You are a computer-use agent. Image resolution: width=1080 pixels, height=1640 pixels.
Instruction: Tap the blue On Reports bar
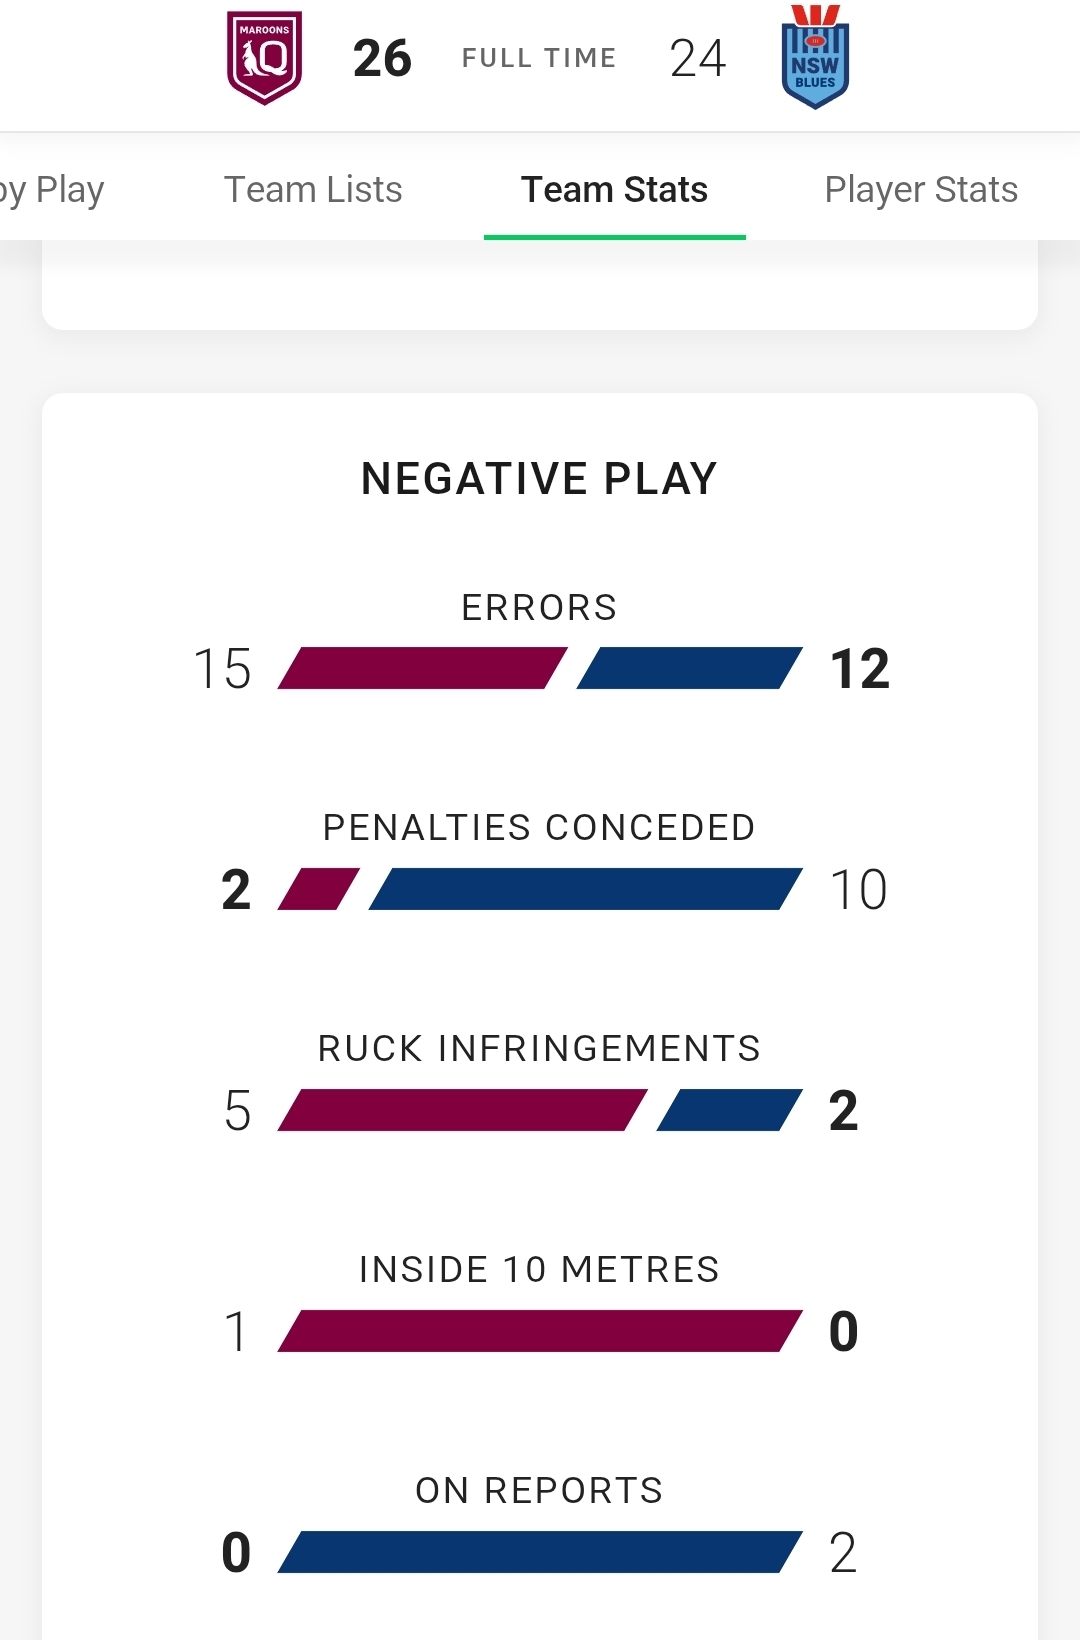tap(540, 1552)
